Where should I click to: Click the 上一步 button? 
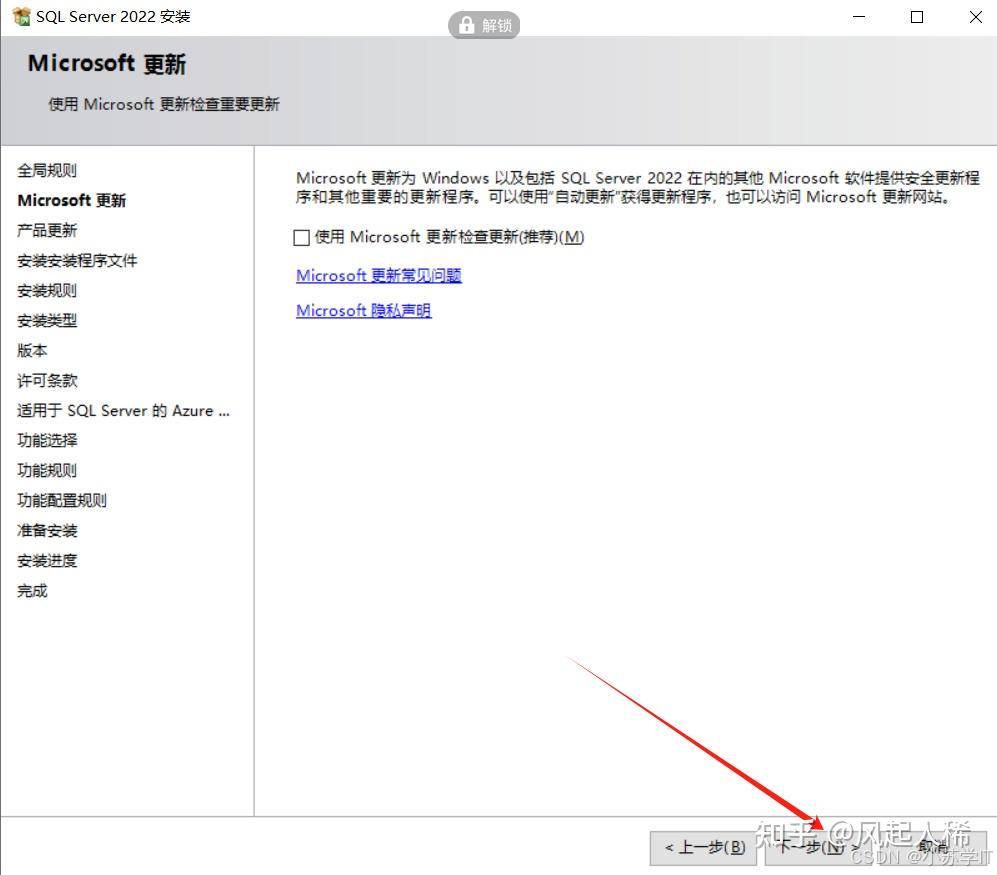click(x=703, y=845)
